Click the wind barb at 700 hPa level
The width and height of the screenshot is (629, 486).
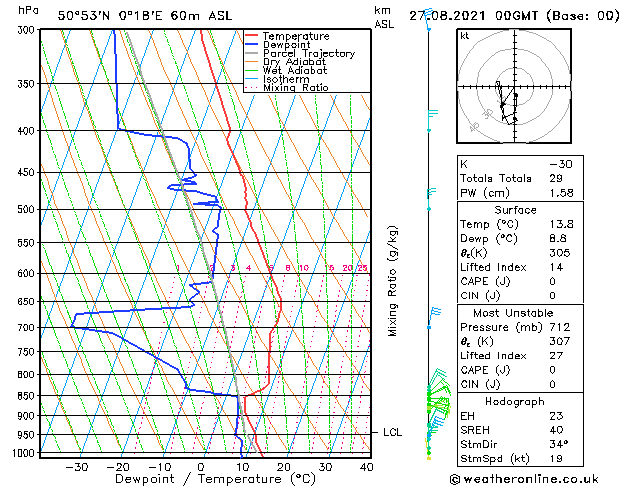click(434, 318)
